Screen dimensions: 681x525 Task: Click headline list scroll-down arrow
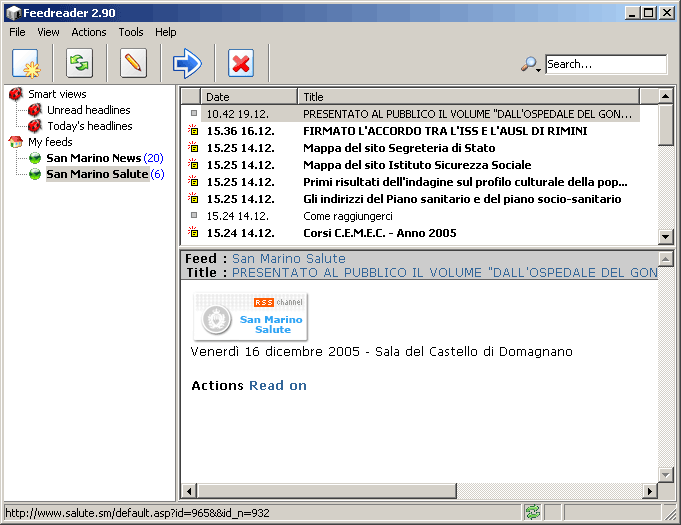(x=665, y=237)
